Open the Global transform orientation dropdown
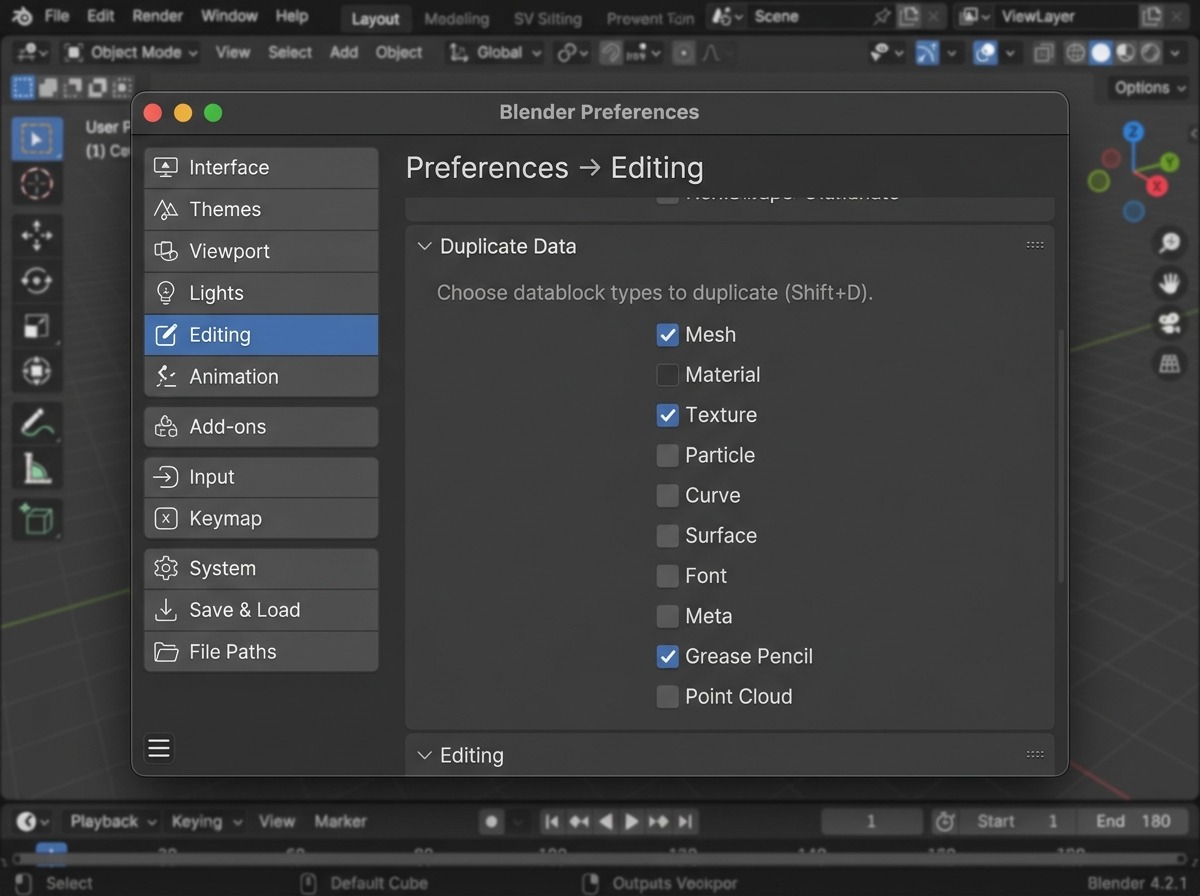The width and height of the screenshot is (1200, 896). [x=495, y=53]
